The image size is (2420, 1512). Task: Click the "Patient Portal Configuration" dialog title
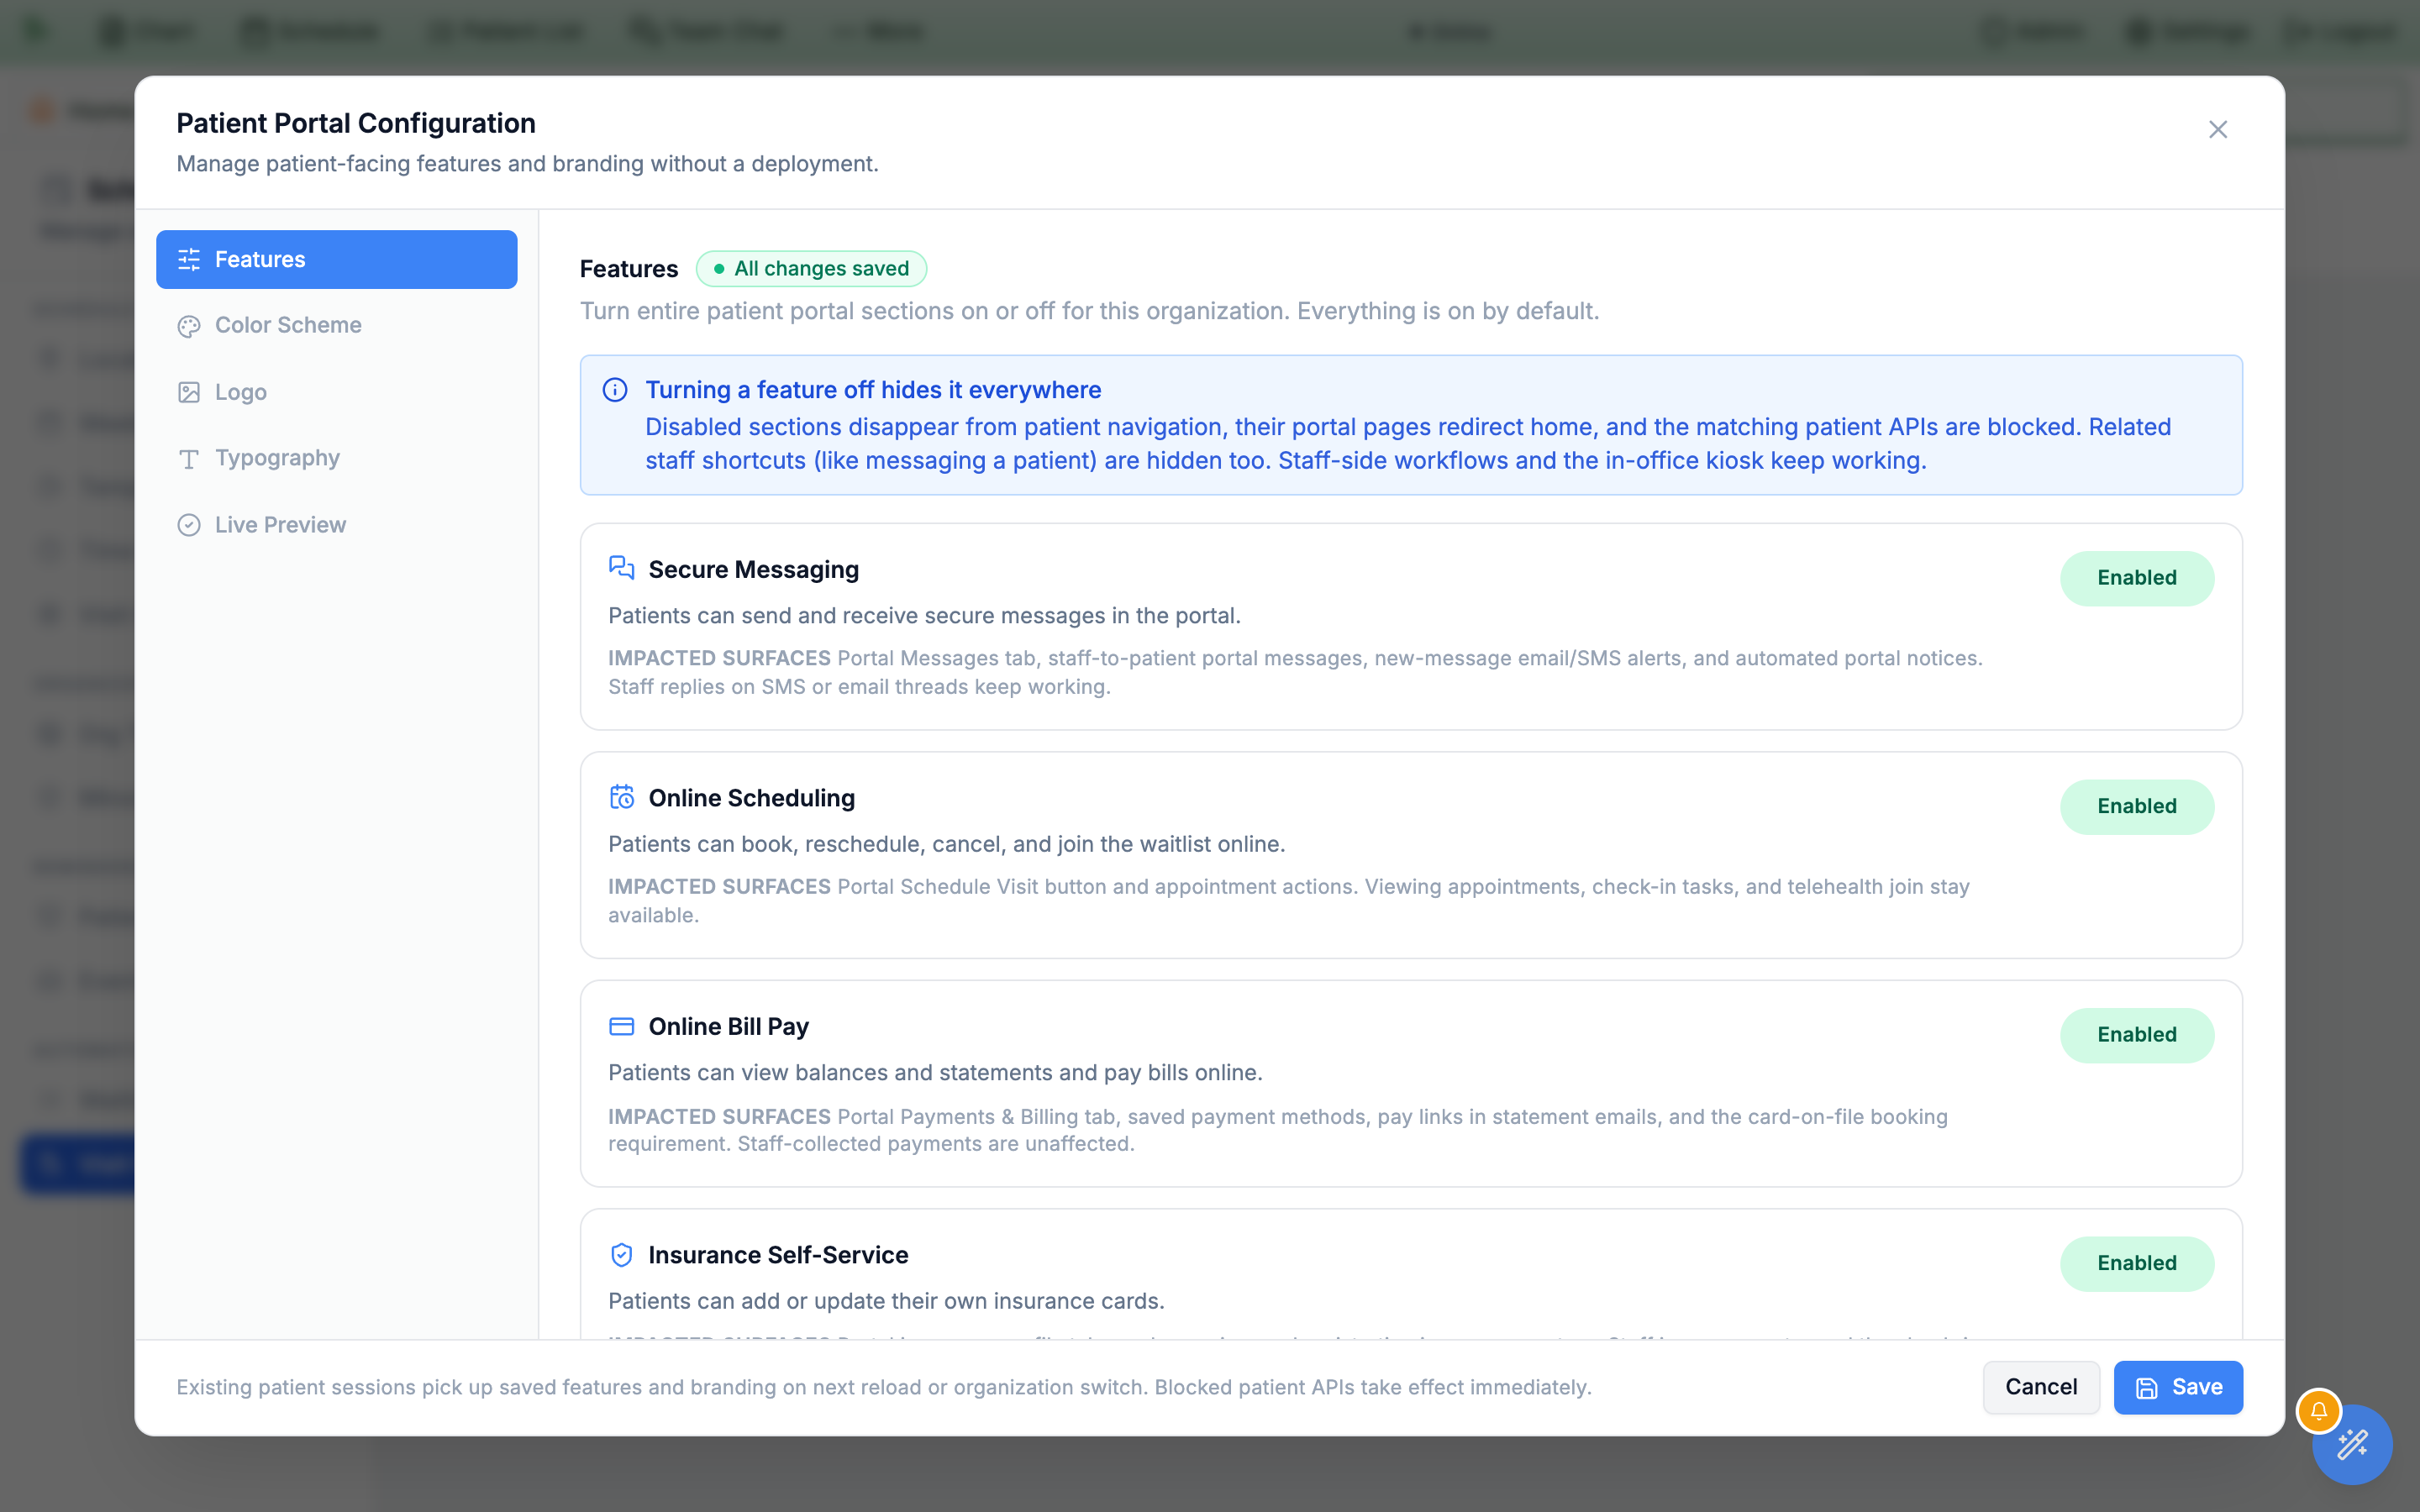coord(356,123)
